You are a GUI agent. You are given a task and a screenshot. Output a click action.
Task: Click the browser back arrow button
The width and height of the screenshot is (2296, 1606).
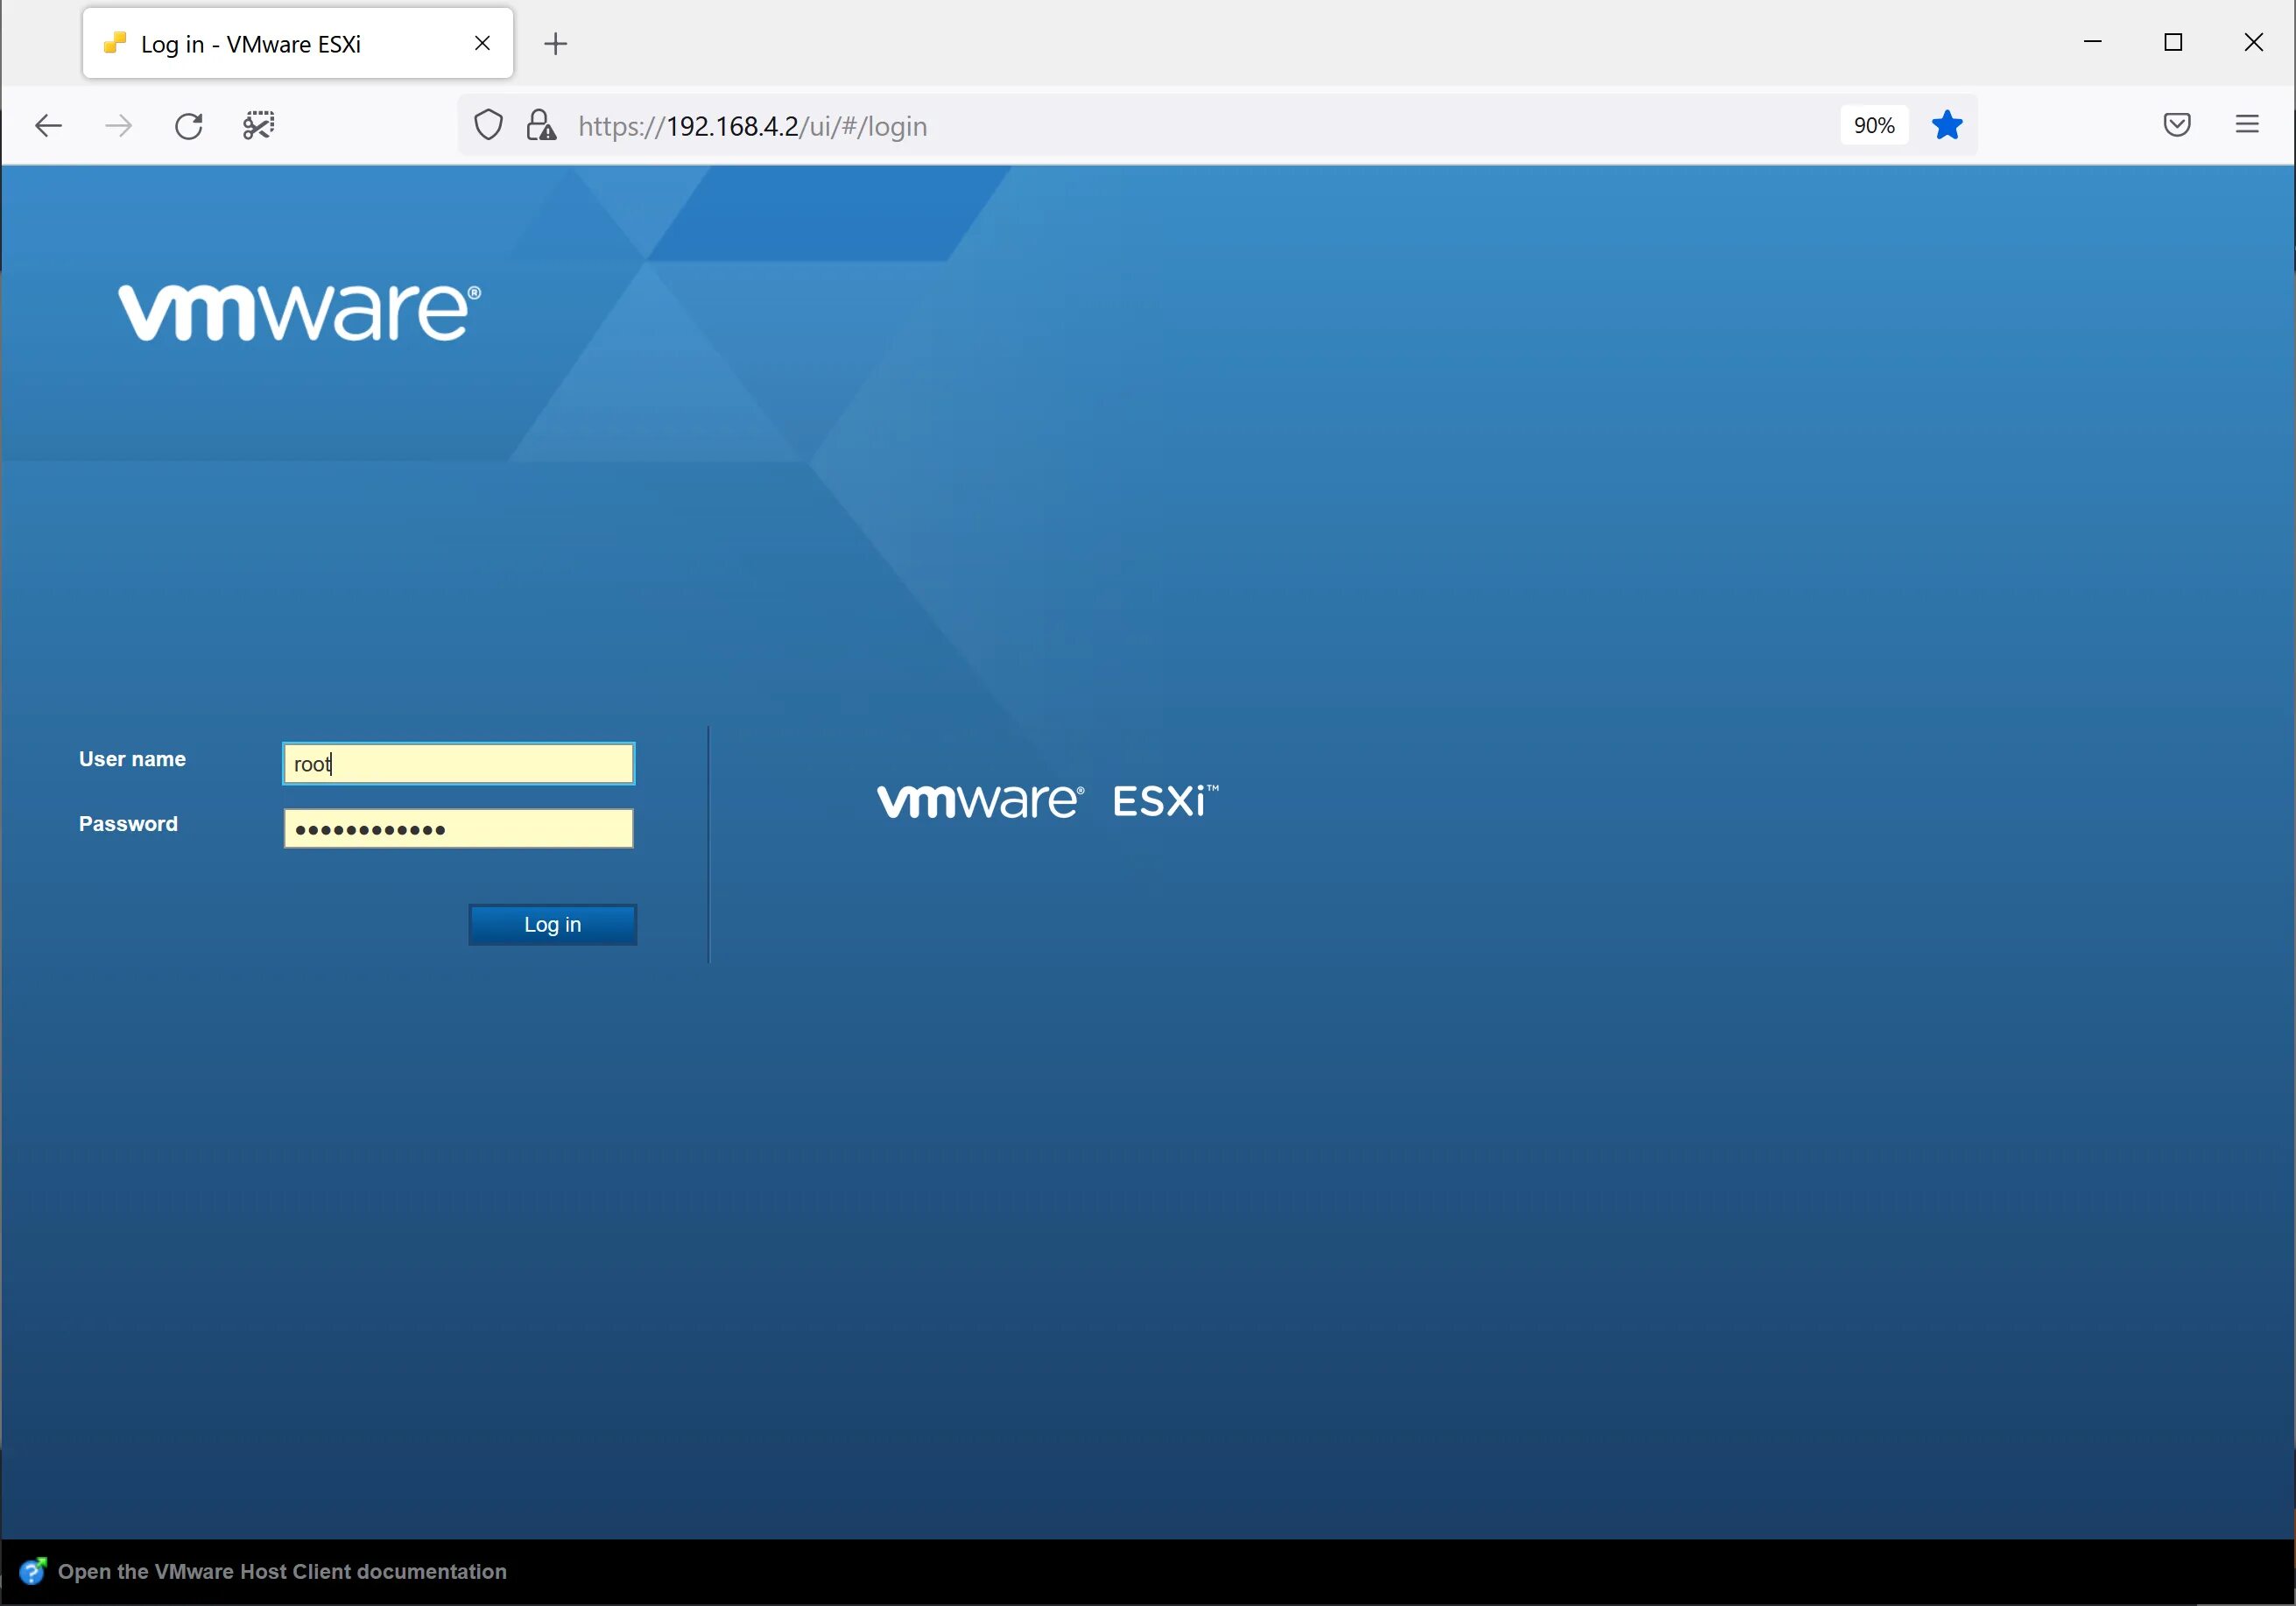(x=48, y=126)
